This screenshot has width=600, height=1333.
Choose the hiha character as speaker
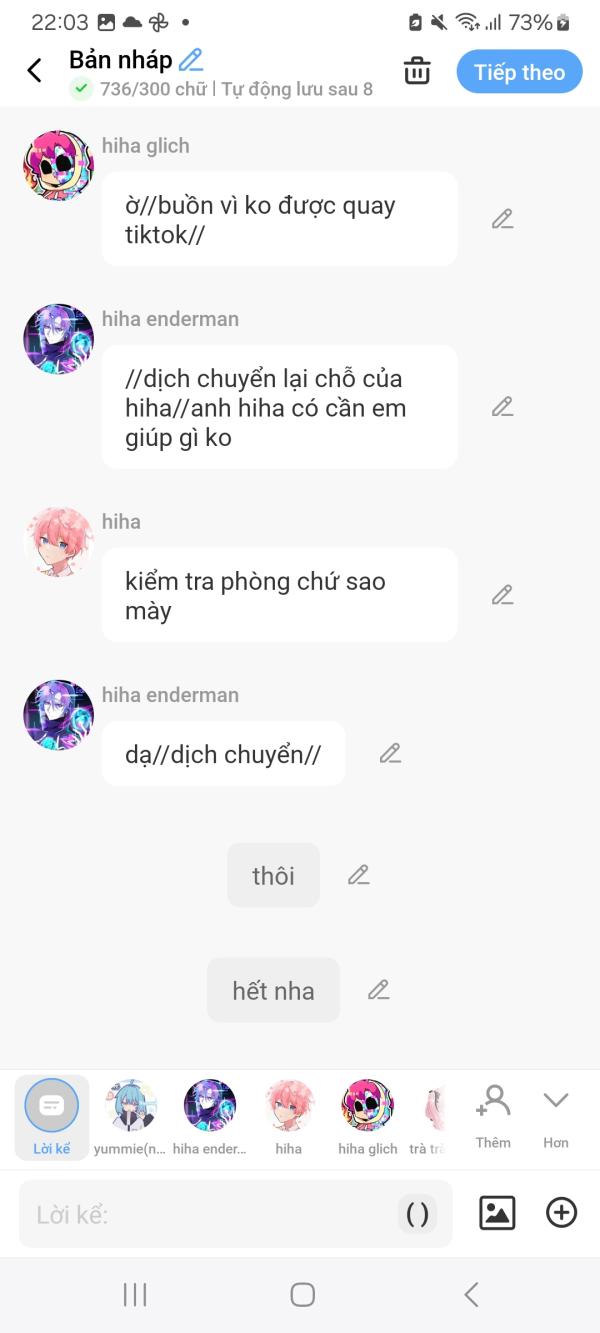click(x=289, y=1117)
